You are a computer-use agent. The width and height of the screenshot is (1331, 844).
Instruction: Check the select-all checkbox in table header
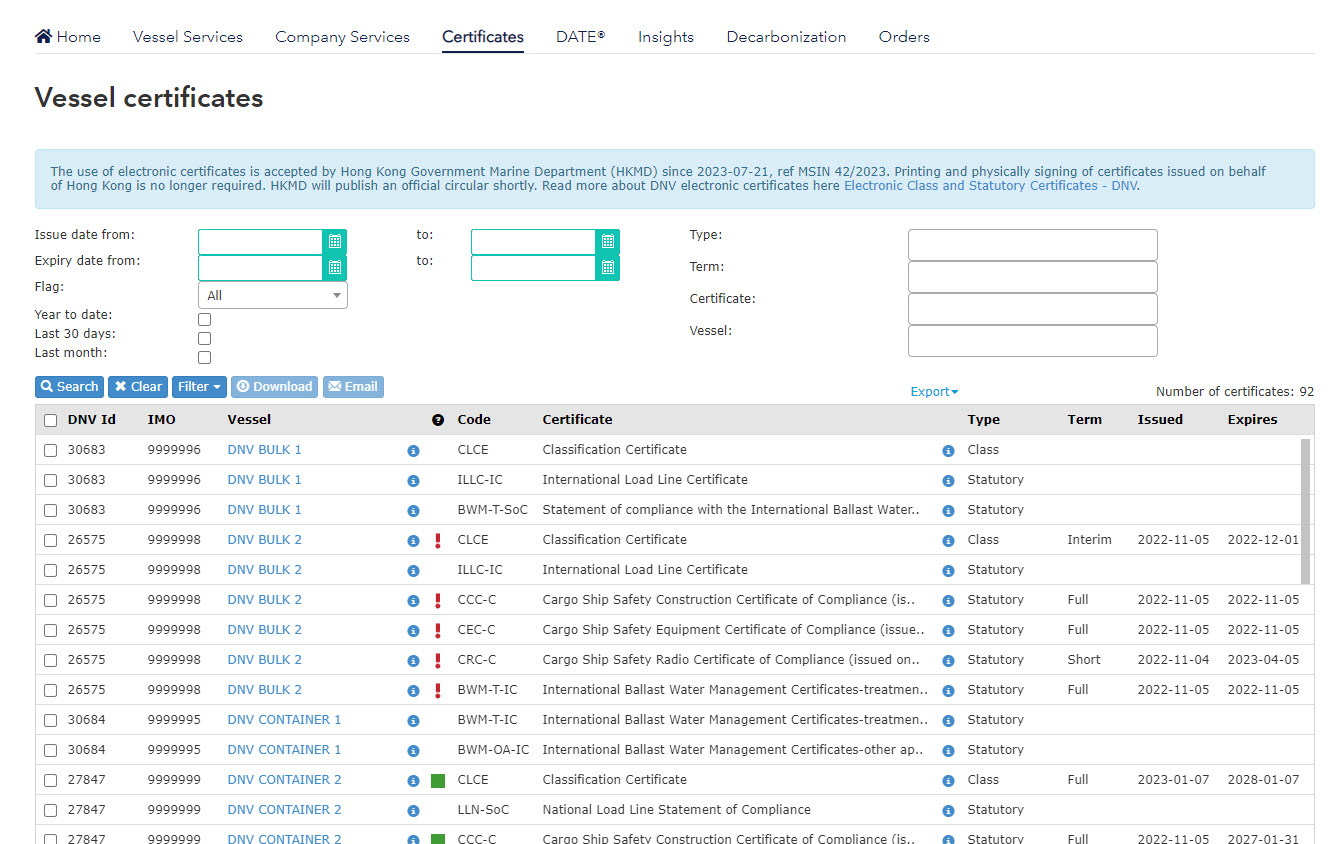(x=50, y=420)
